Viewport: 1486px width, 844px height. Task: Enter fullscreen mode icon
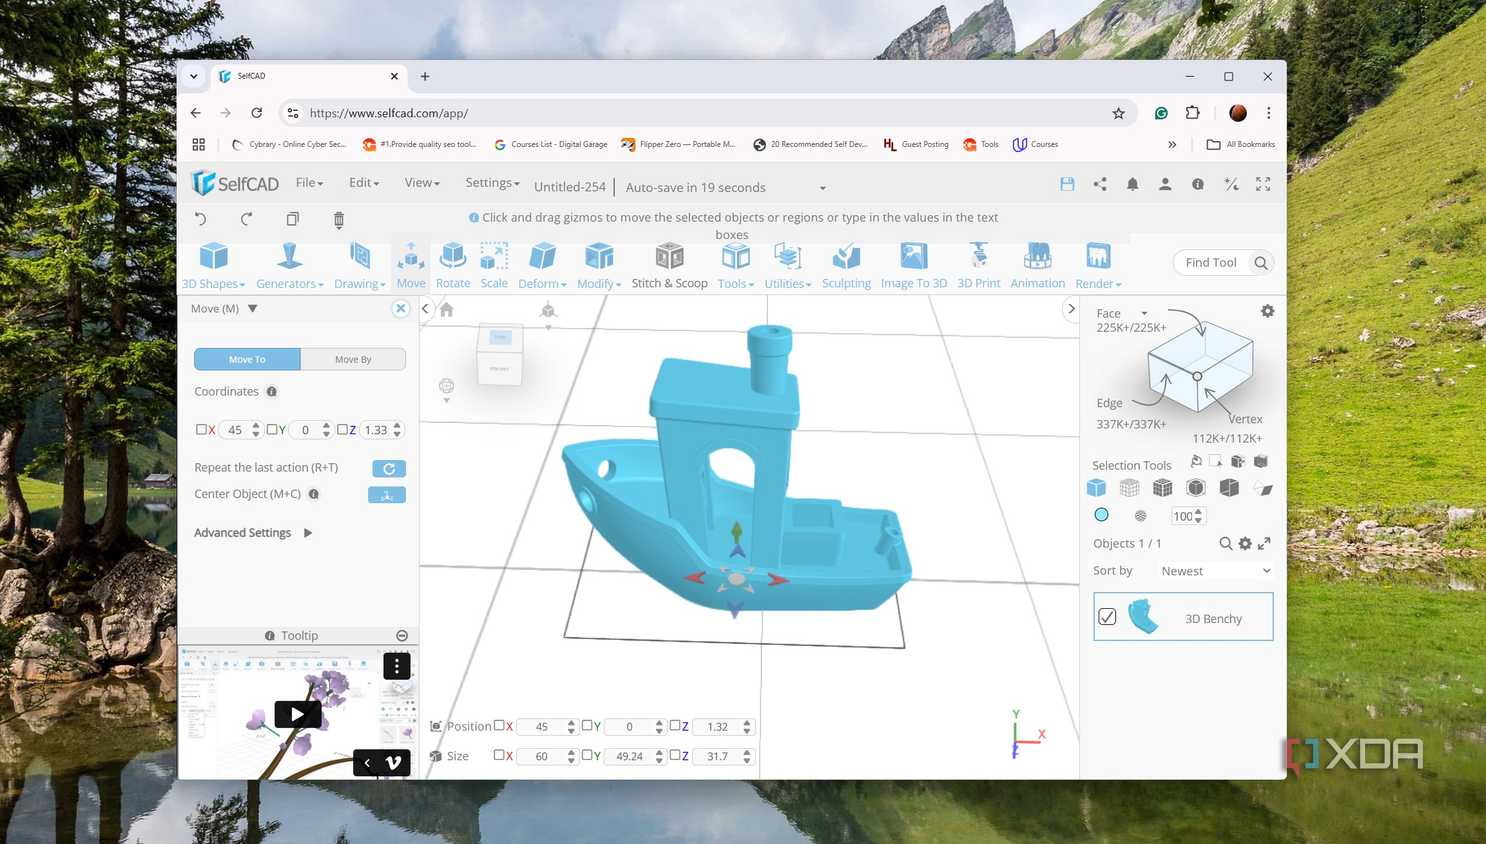pos(1263,184)
